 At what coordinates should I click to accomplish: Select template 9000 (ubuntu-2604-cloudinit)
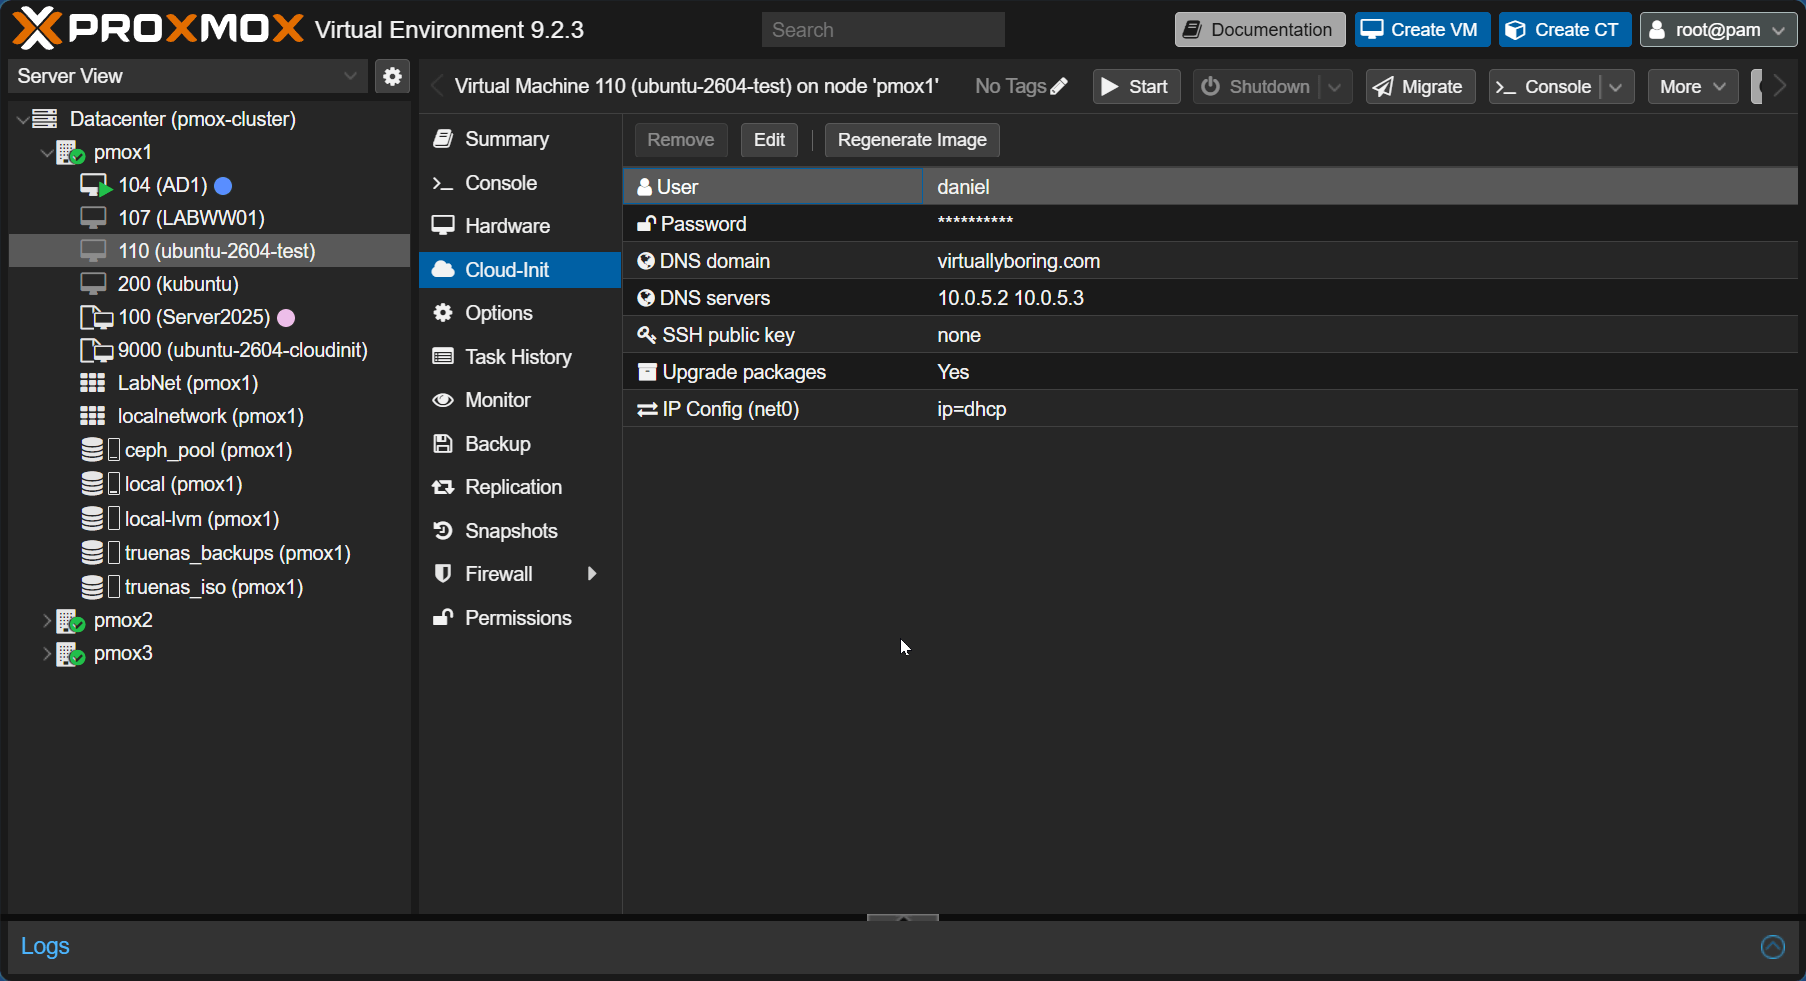point(243,350)
